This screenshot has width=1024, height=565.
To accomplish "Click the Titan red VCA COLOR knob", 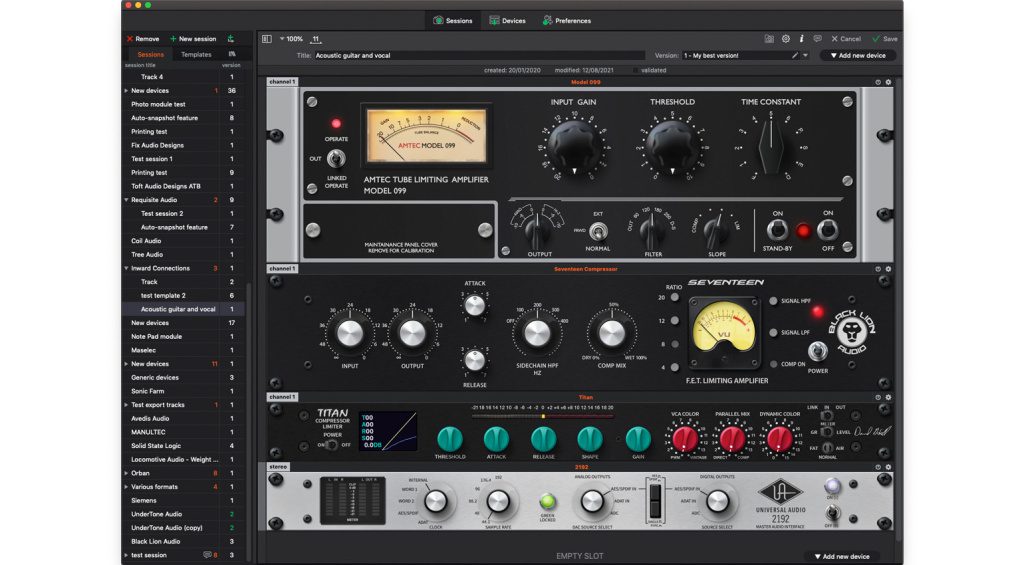I will click(x=685, y=440).
